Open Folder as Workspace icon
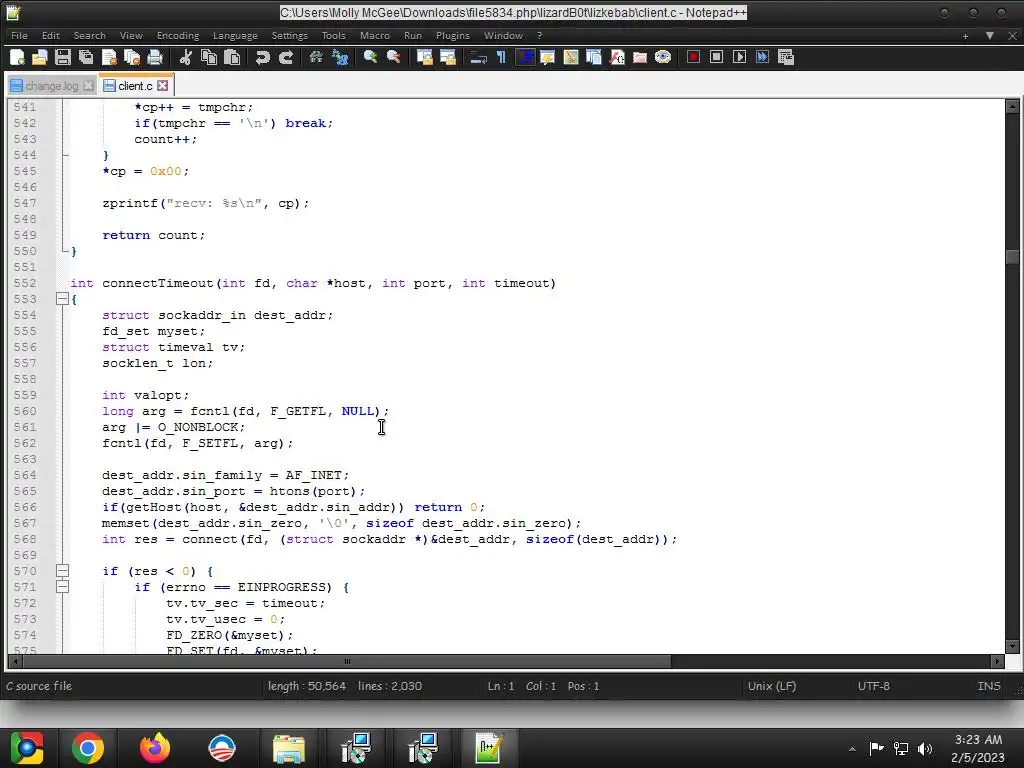This screenshot has width=1024, height=768. coord(640,57)
